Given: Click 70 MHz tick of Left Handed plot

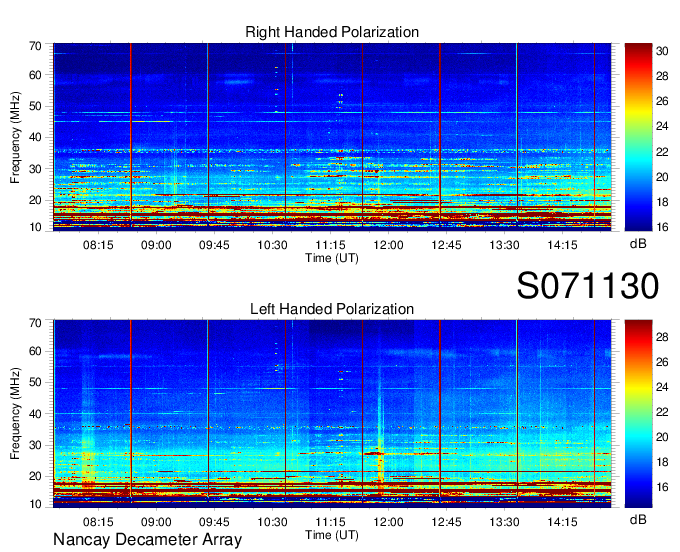Looking at the screenshot, I should pyautogui.click(x=35, y=323).
